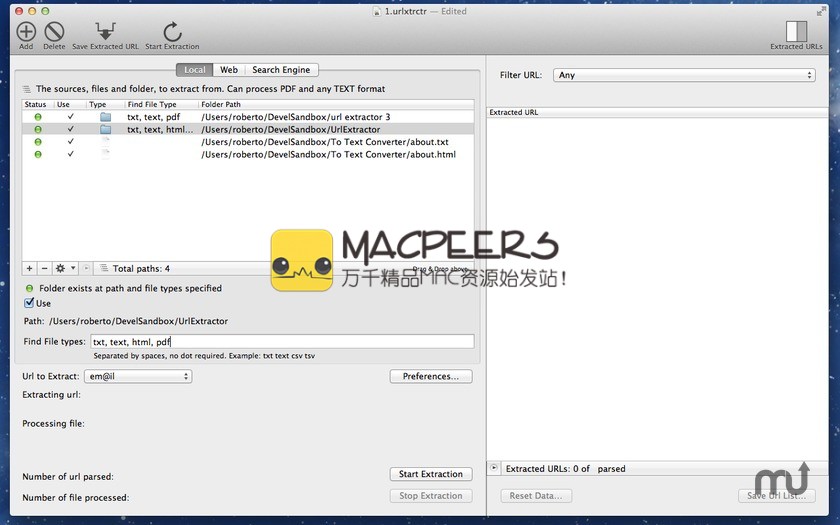Click the Preferences... button

pos(431,376)
